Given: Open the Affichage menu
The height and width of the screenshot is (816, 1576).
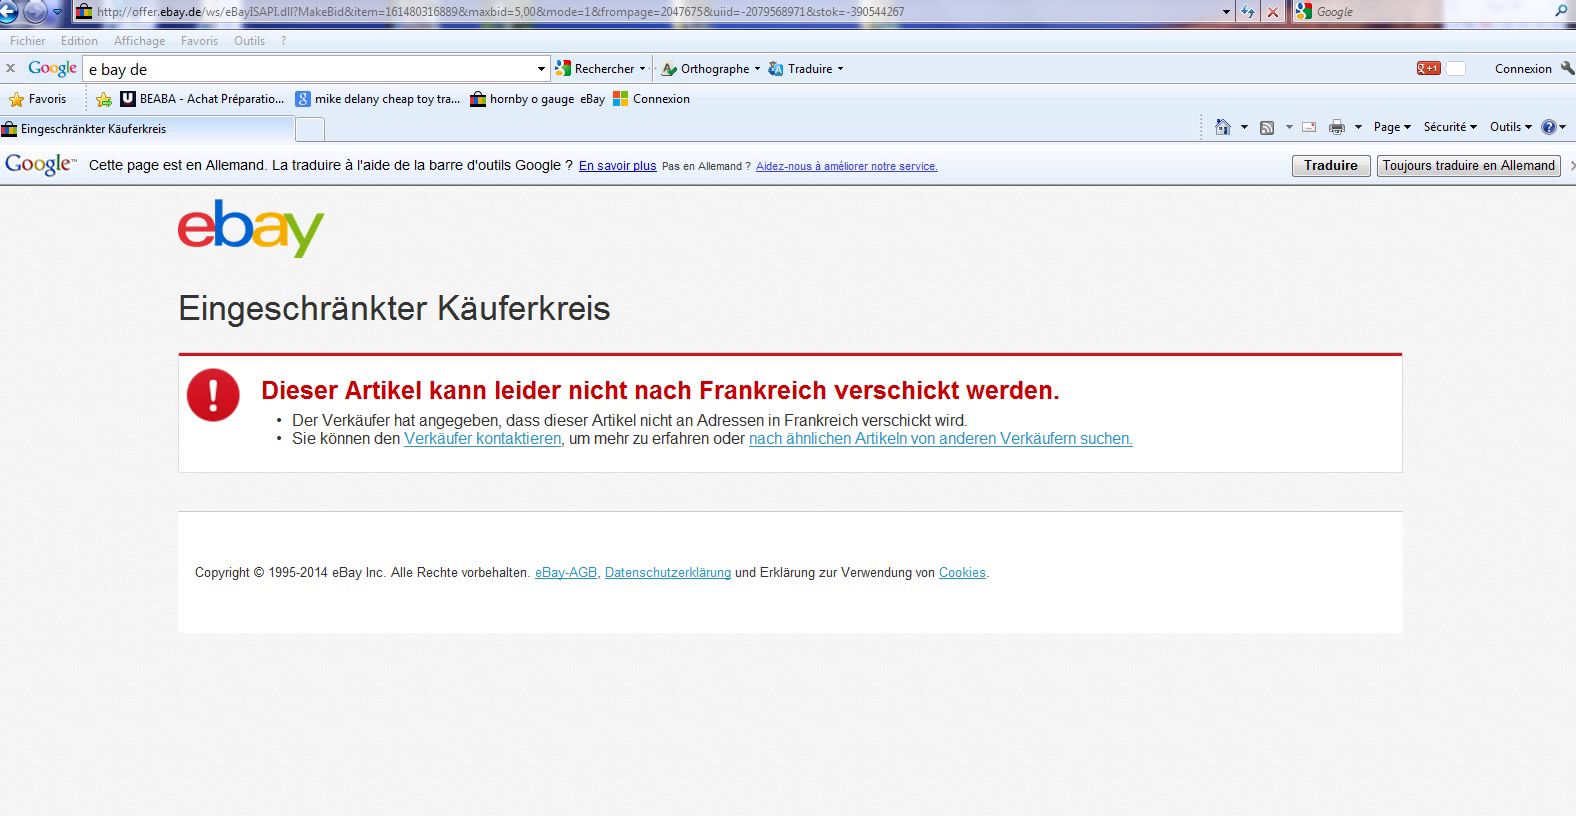Looking at the screenshot, I should tap(139, 41).
